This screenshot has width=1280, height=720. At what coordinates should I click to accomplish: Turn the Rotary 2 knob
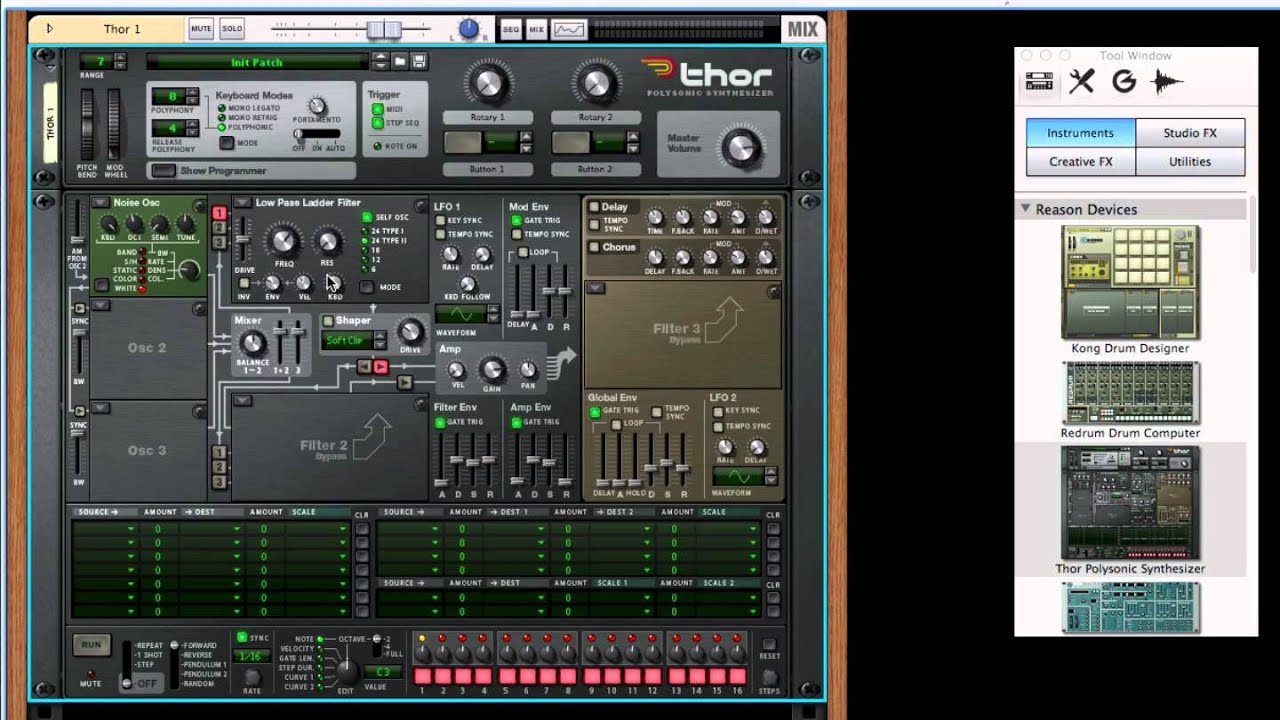click(595, 84)
